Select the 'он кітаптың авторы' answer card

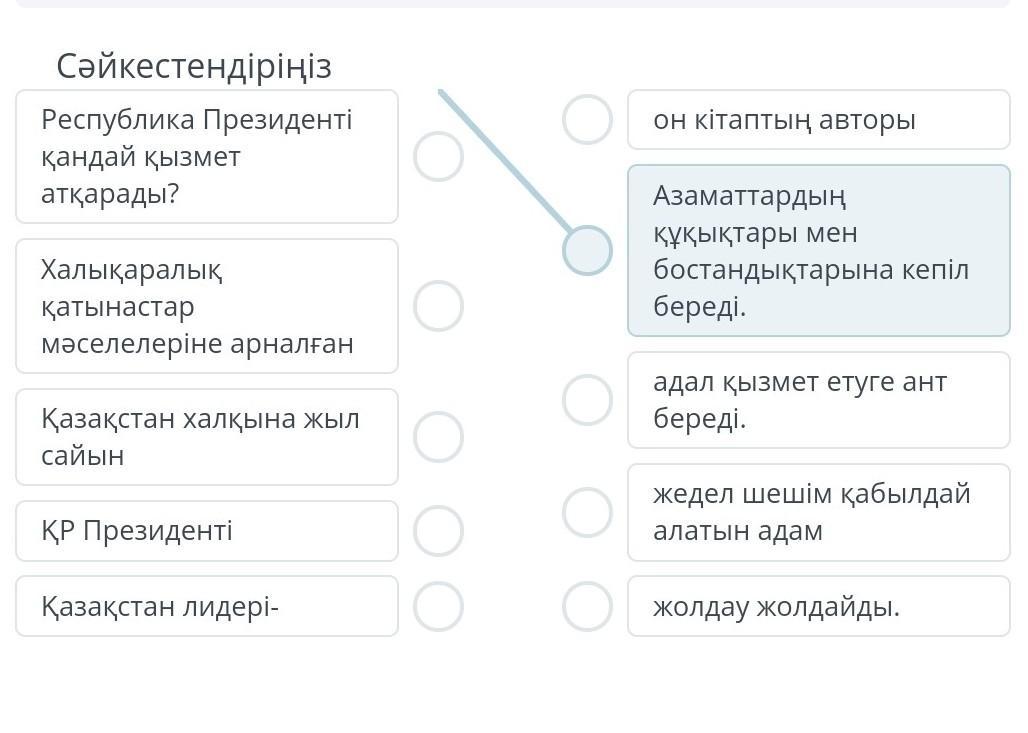point(818,120)
